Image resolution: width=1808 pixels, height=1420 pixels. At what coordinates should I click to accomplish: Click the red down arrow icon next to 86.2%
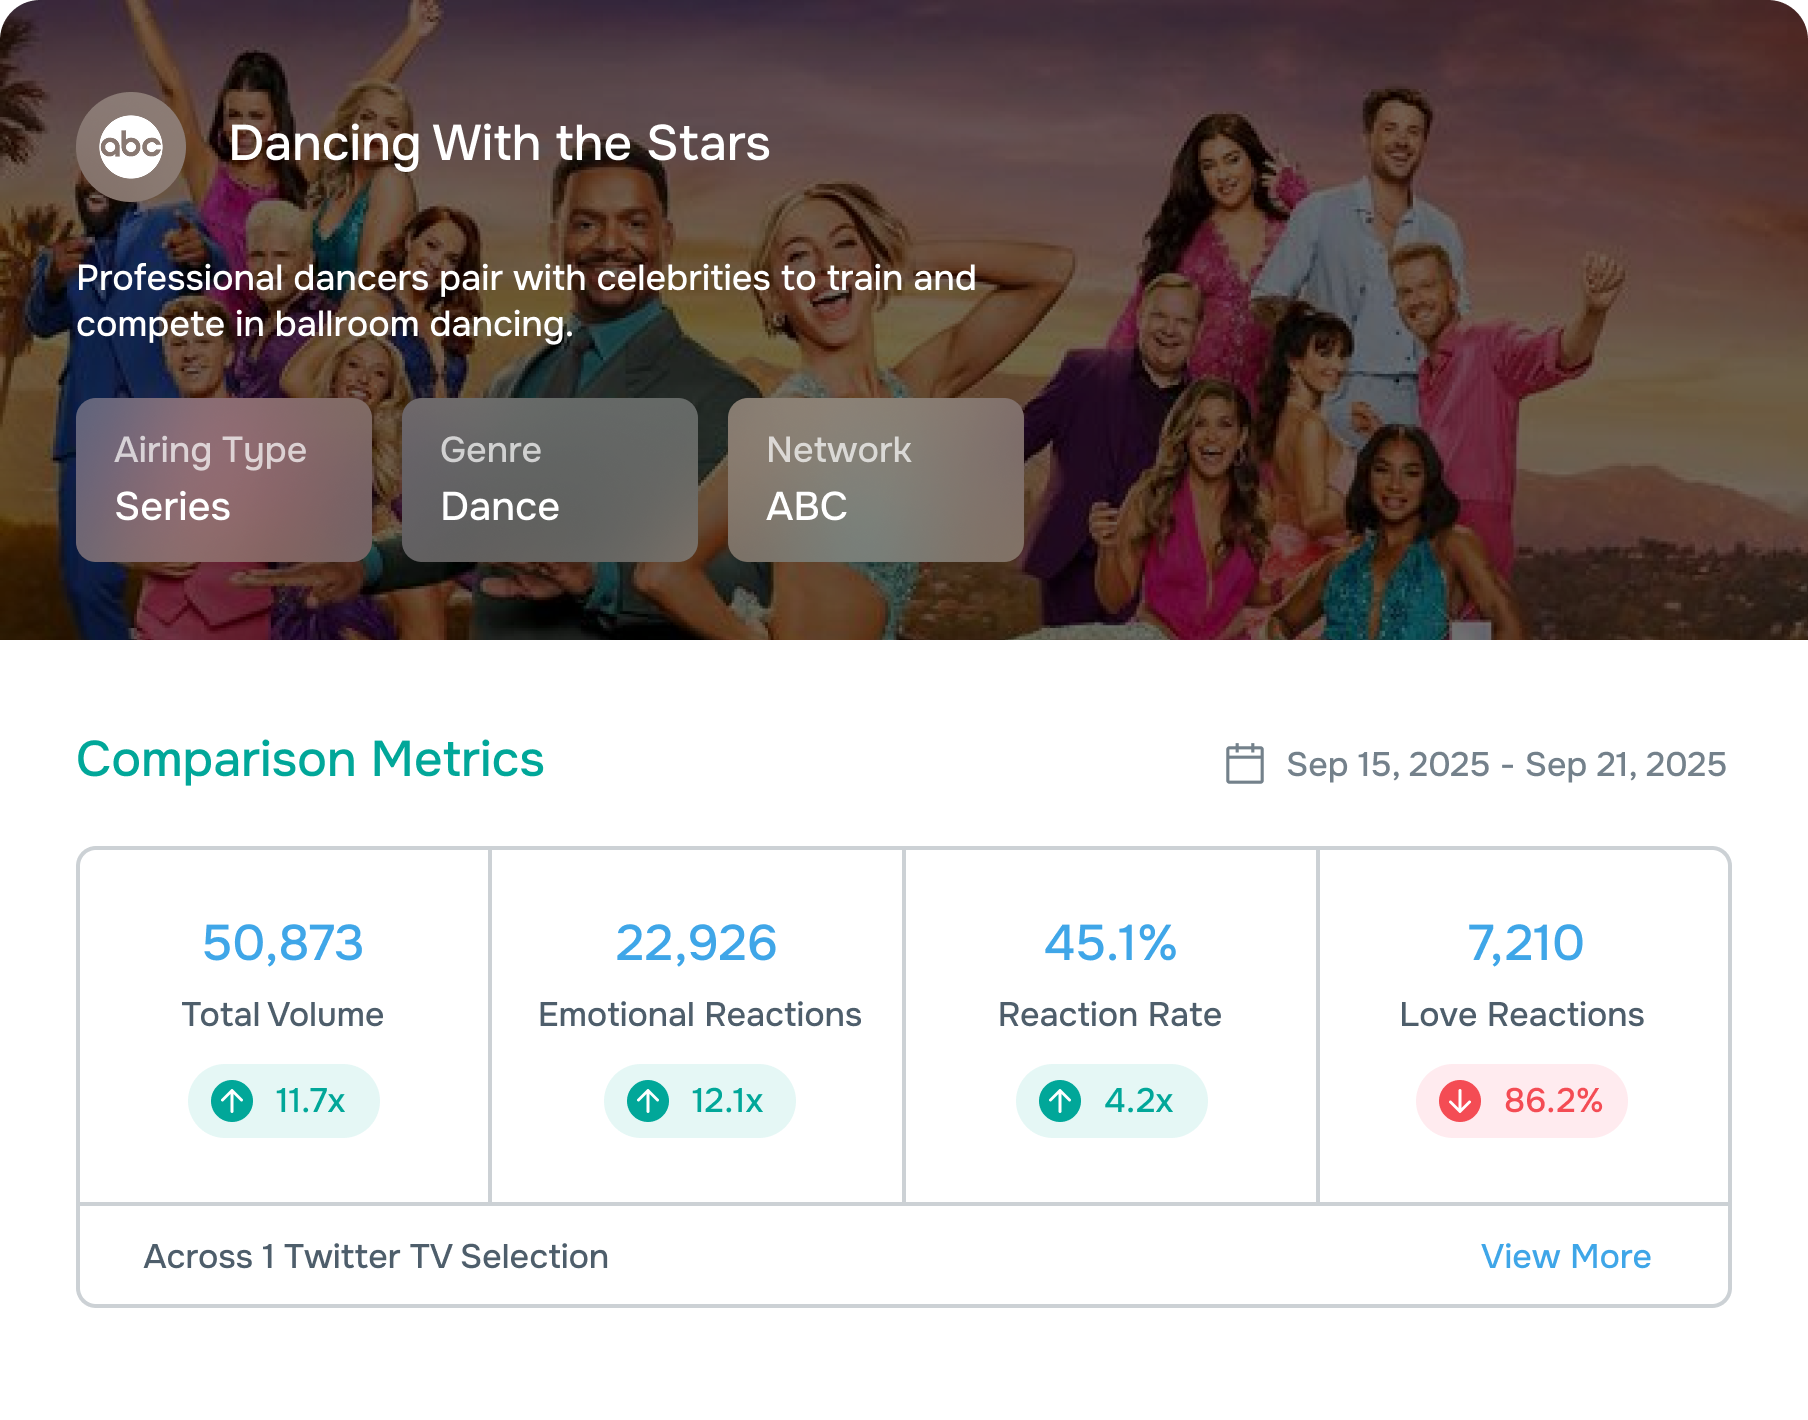(x=1460, y=1101)
